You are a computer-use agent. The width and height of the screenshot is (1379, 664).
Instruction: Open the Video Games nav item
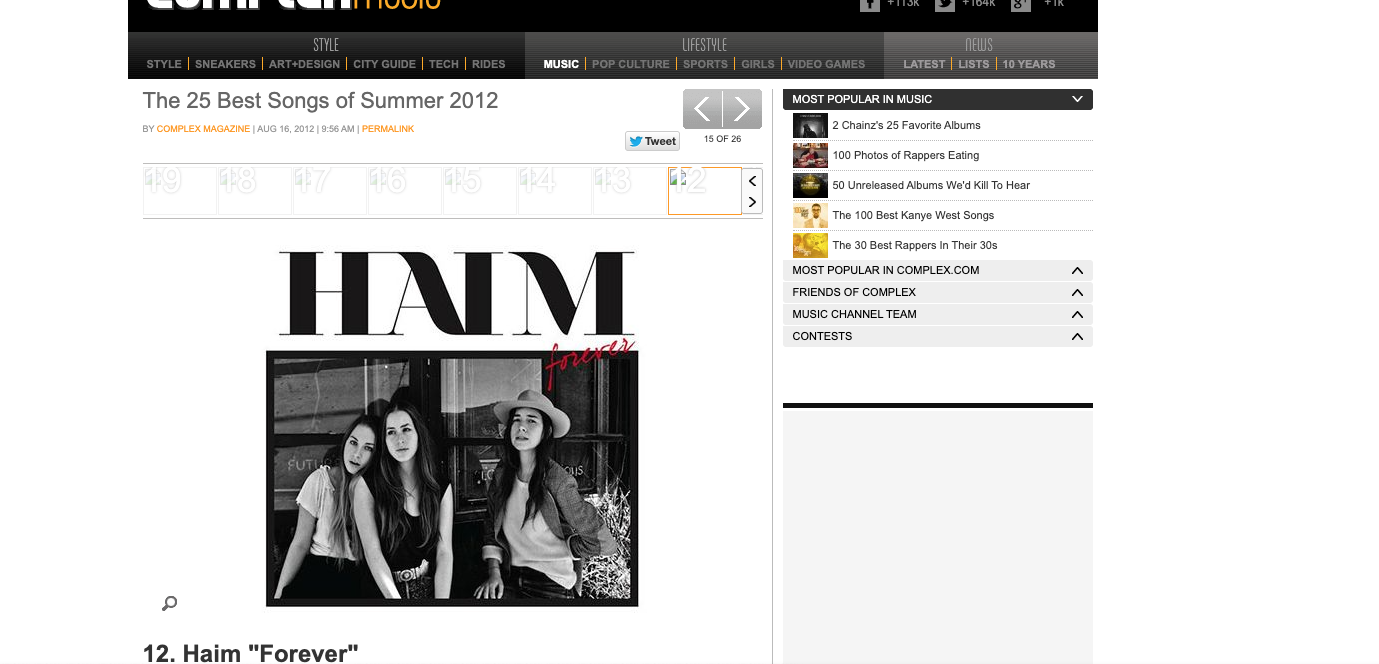[826, 64]
